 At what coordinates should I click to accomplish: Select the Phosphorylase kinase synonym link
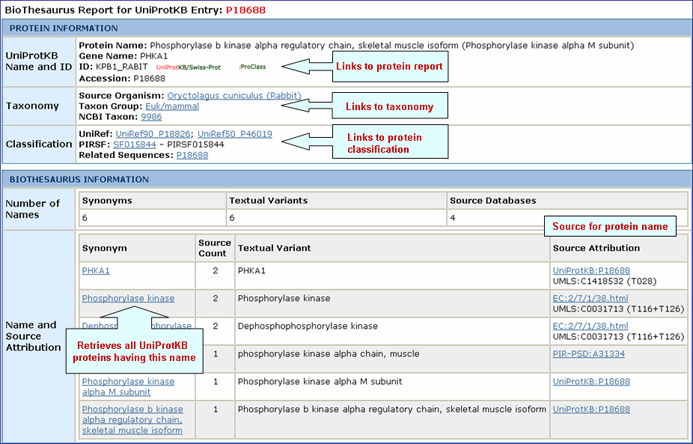tap(128, 298)
